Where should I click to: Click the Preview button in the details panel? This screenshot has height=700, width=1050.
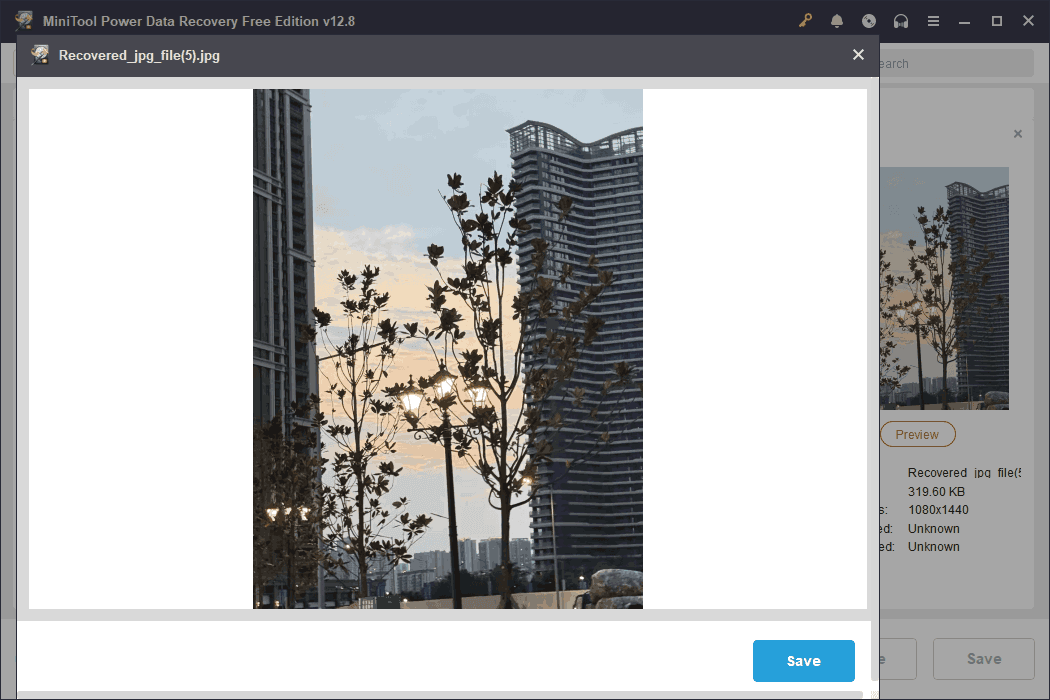(x=917, y=434)
